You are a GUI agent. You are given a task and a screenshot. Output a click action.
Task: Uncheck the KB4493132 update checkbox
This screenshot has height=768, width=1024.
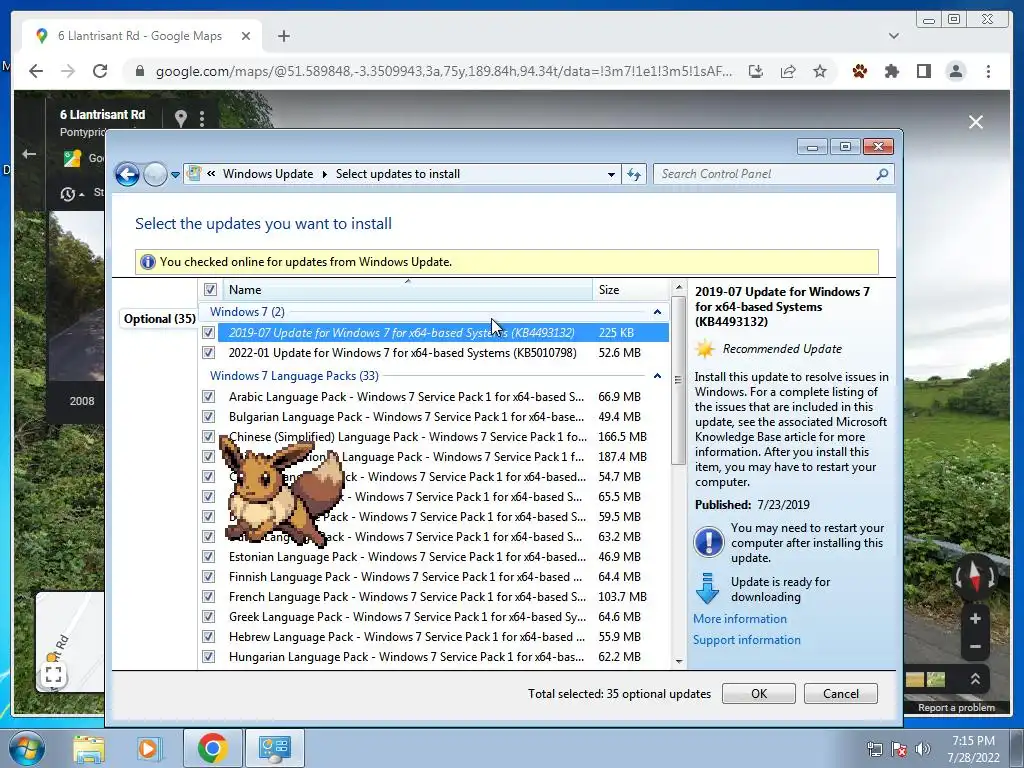(208, 332)
